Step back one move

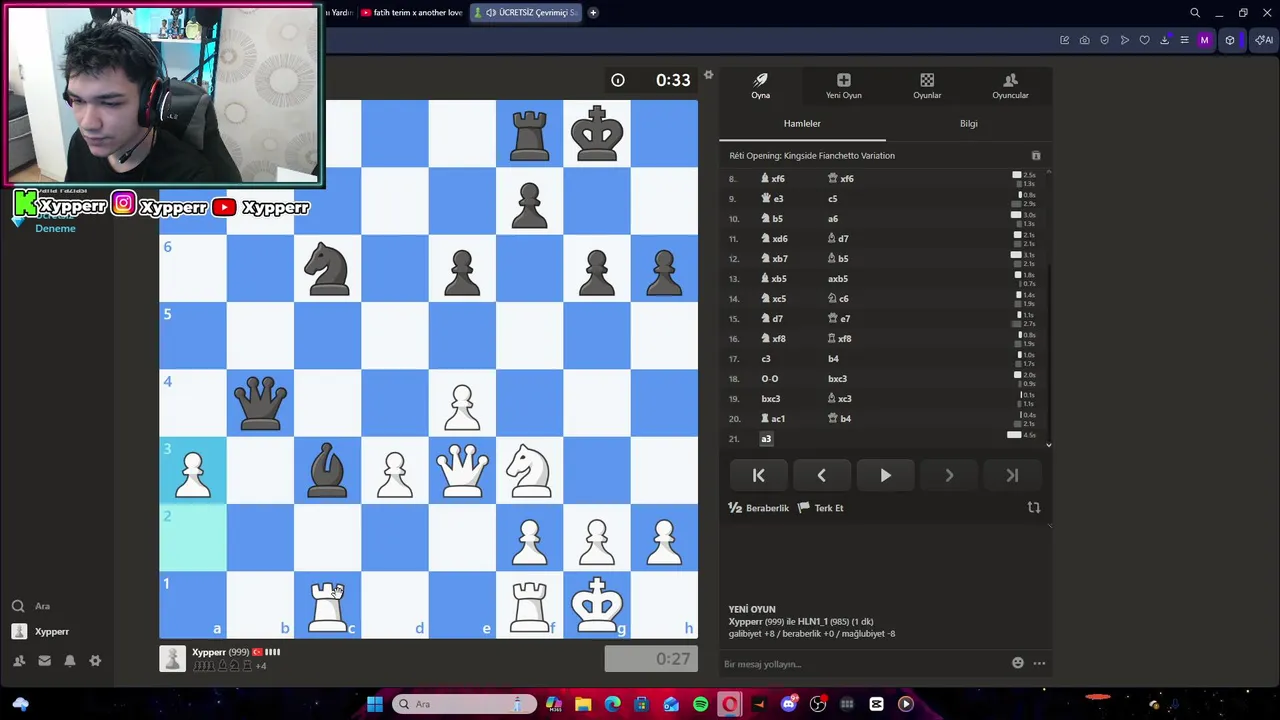[821, 476]
